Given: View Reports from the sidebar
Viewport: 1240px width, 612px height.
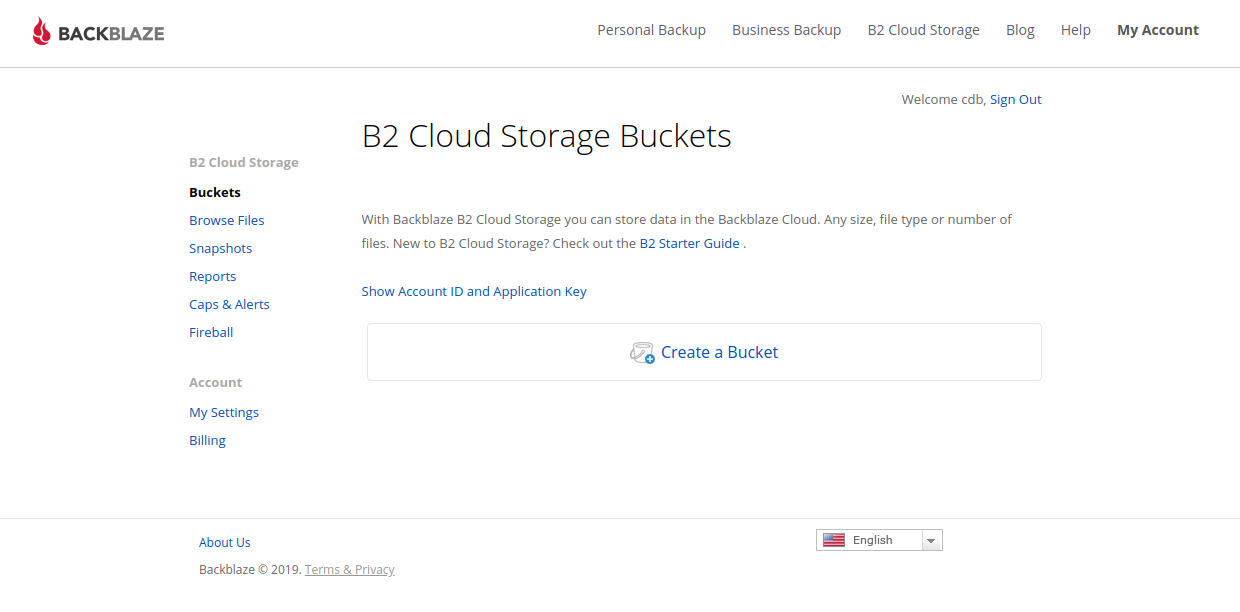Looking at the screenshot, I should click(213, 276).
